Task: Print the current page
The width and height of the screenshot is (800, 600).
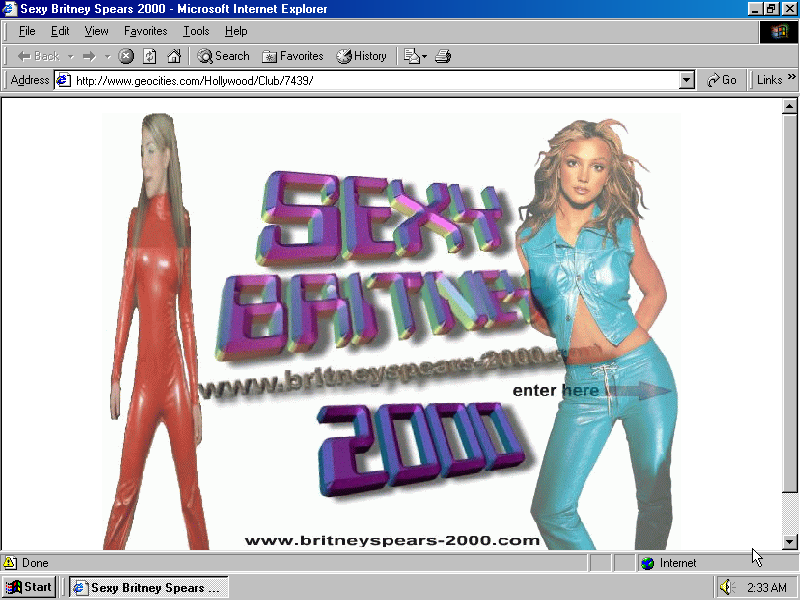Action: click(x=443, y=56)
